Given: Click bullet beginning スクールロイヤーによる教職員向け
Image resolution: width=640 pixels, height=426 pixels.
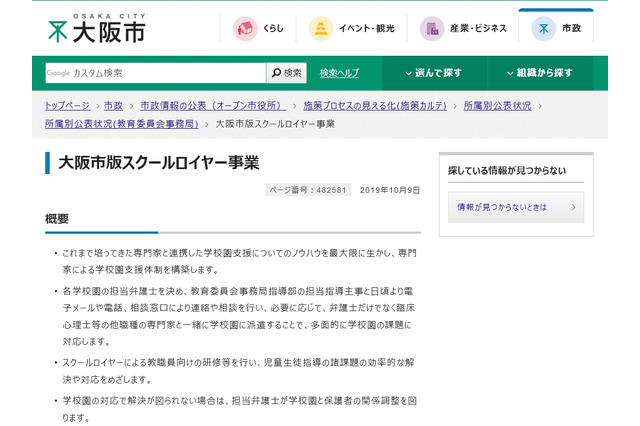Looking at the screenshot, I should (x=238, y=371).
